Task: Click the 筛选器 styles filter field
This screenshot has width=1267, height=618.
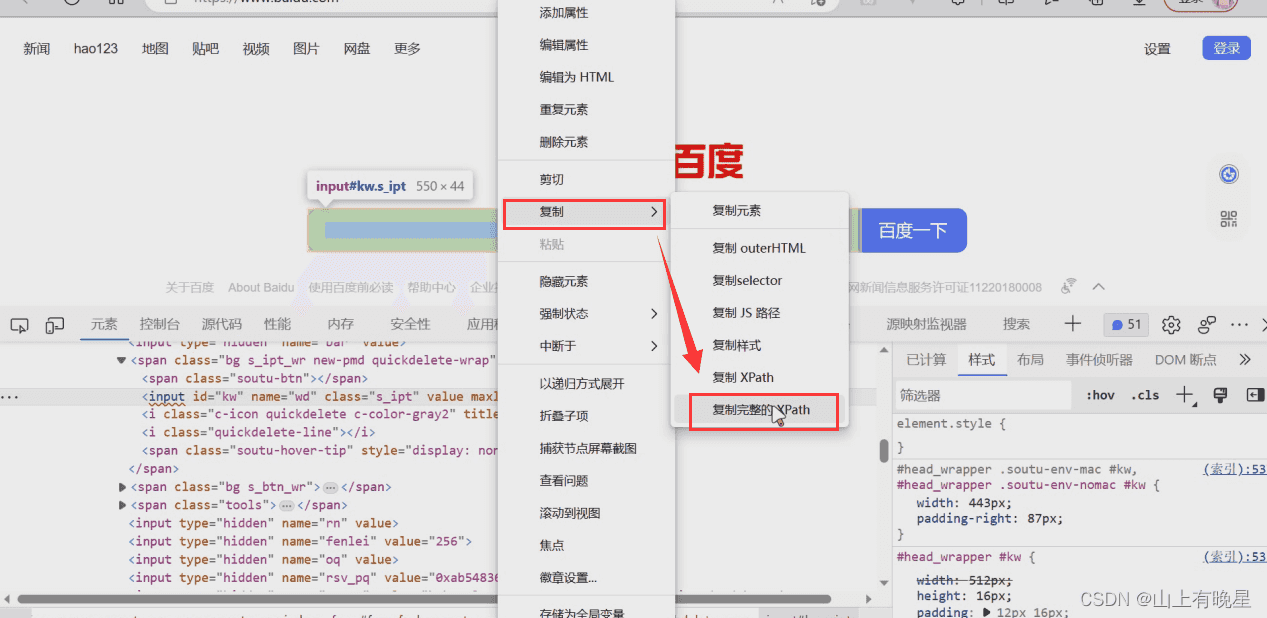Action: click(984, 395)
